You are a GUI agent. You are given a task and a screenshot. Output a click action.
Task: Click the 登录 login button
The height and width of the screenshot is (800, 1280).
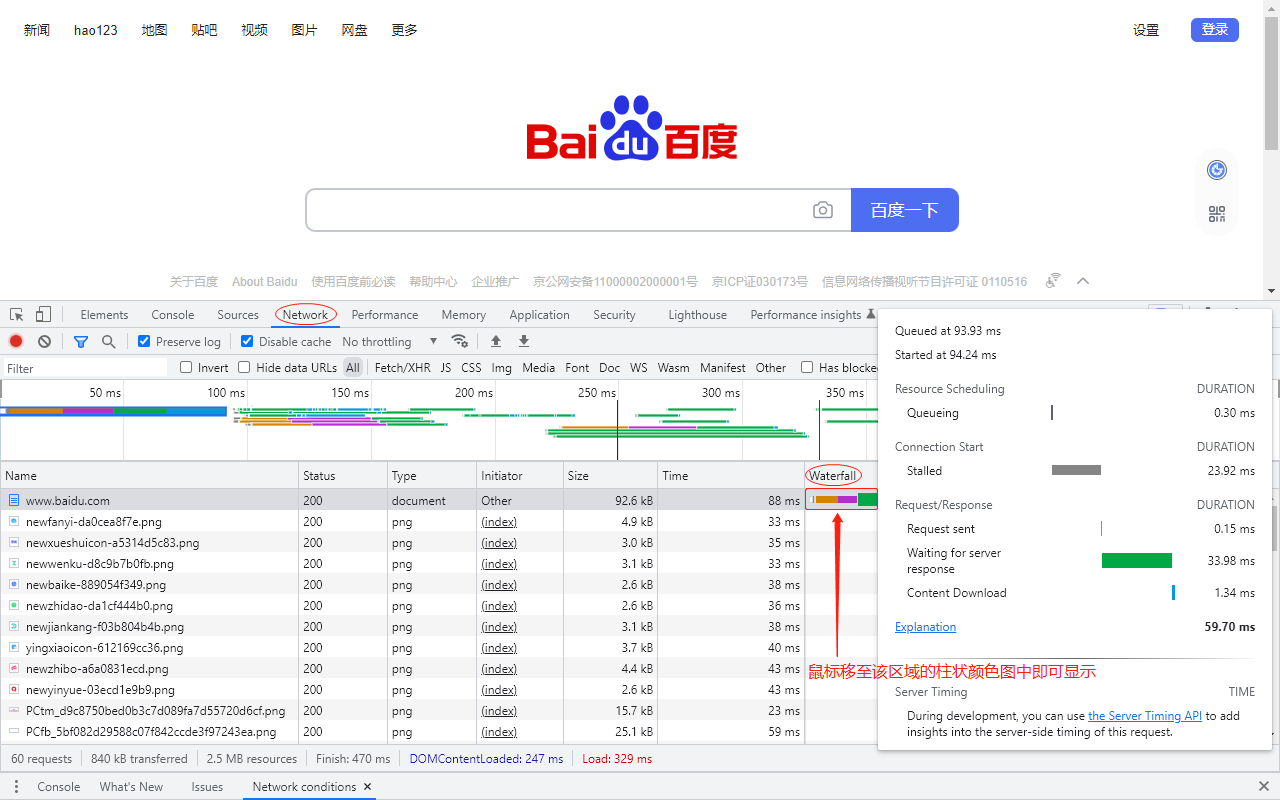pyautogui.click(x=1215, y=30)
